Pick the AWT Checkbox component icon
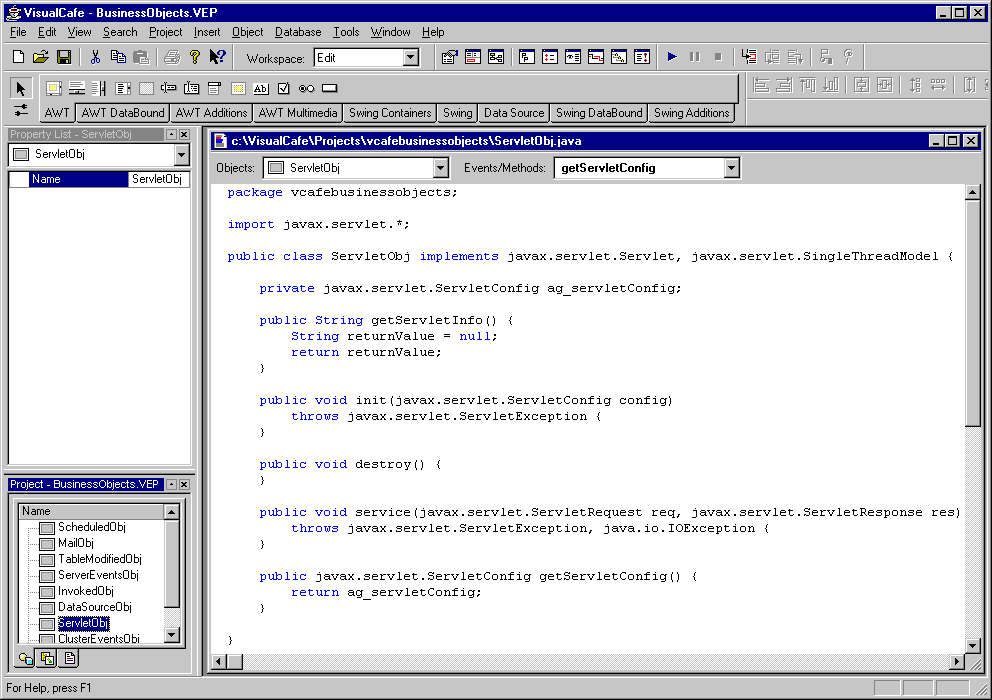Image resolution: width=992 pixels, height=700 pixels. [x=284, y=88]
